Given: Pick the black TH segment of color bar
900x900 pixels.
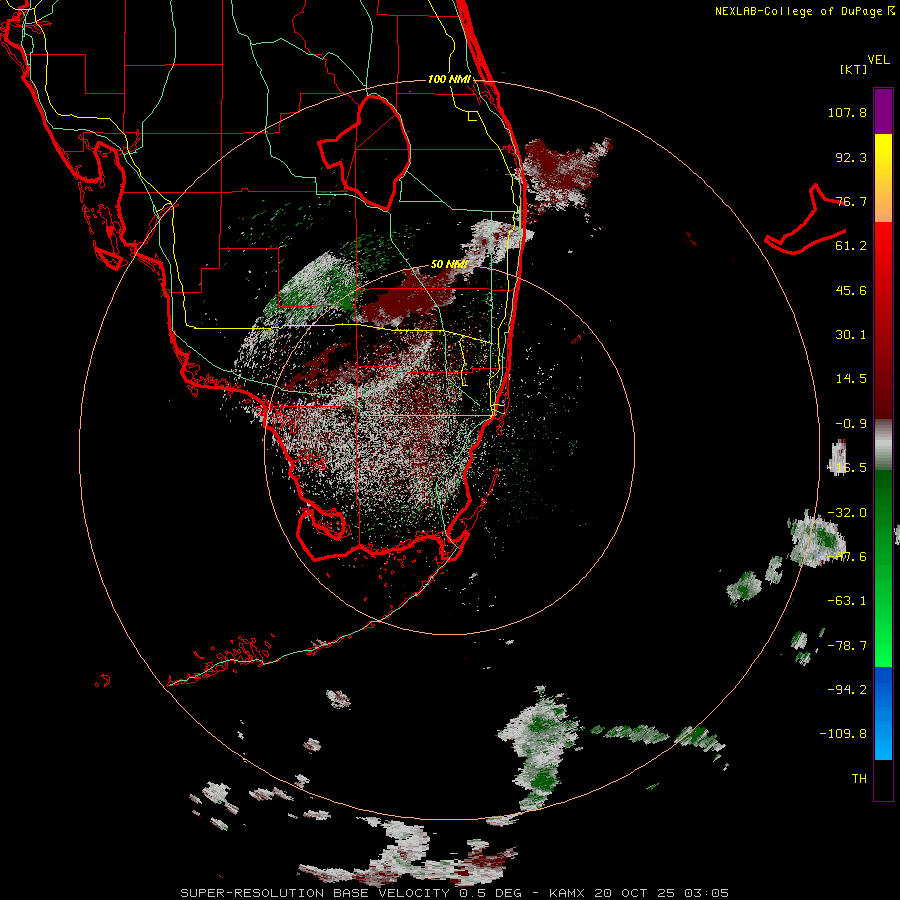Looking at the screenshot, I should [x=883, y=780].
